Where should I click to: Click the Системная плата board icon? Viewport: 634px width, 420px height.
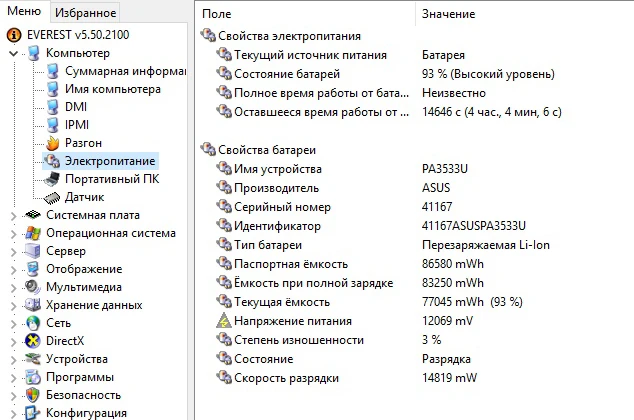click(33, 215)
